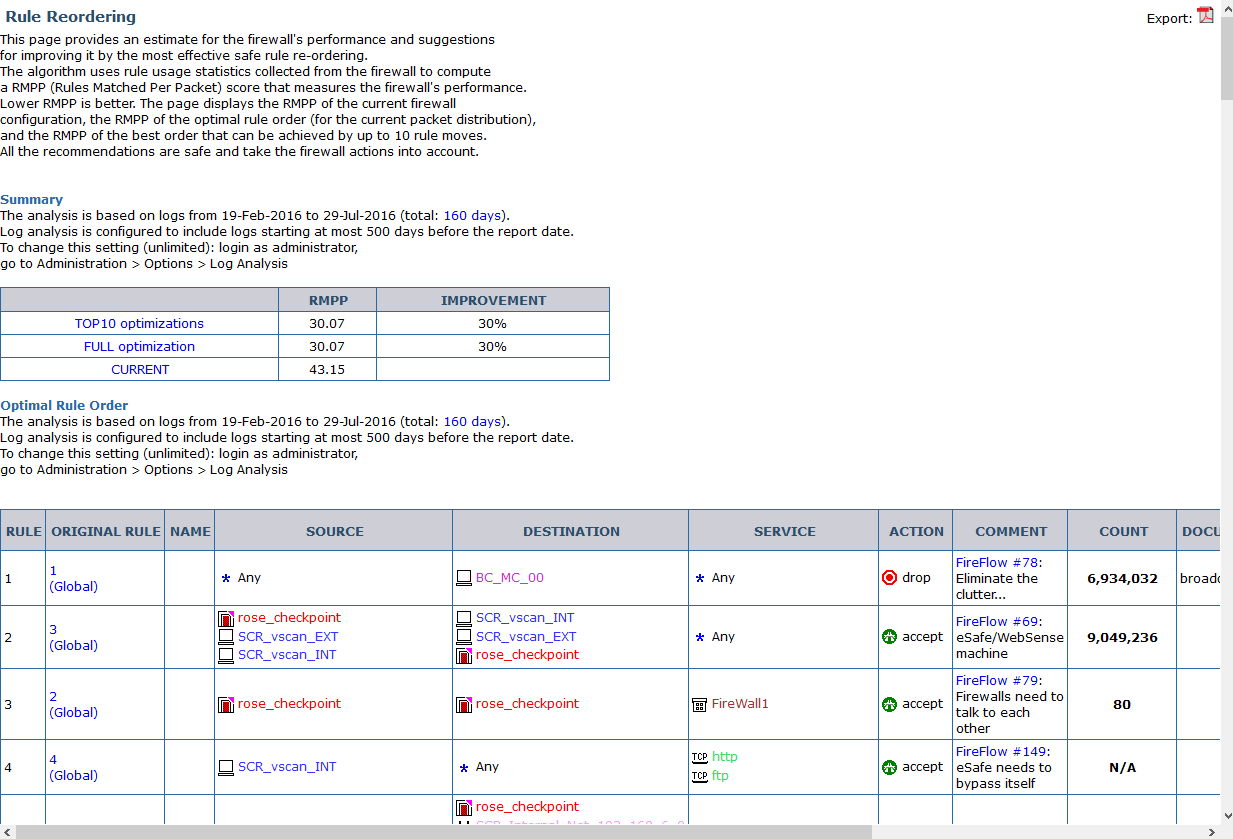Screen dimensions: 1233x839
Task: Open the FULL optimization link
Action: point(139,347)
